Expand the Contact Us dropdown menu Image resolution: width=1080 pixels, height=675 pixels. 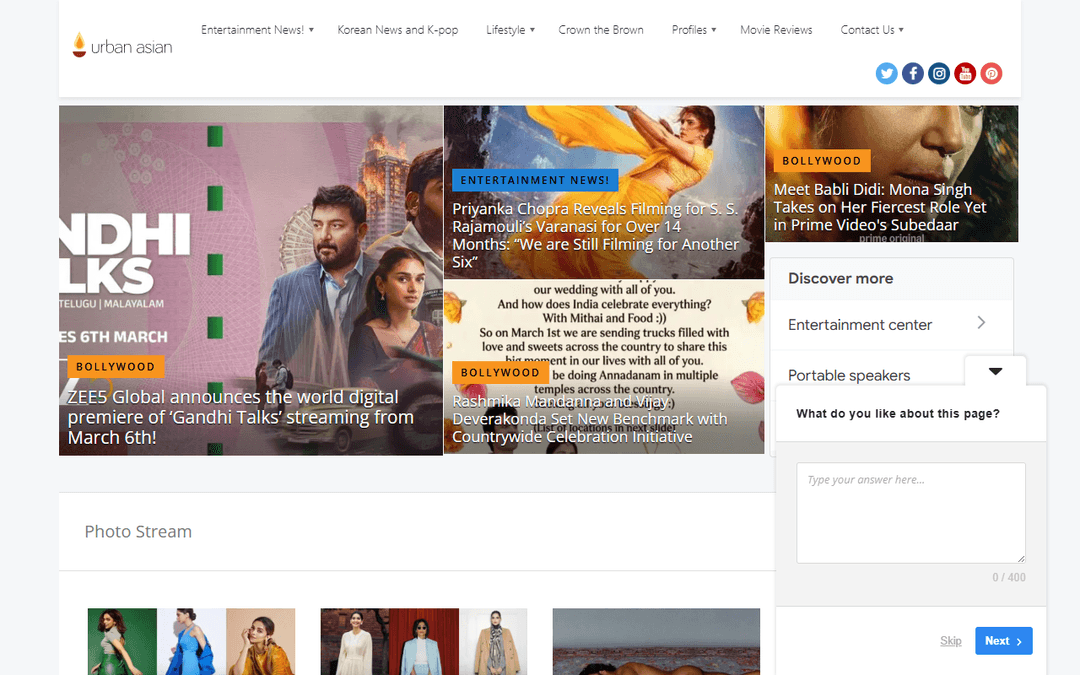click(x=872, y=30)
